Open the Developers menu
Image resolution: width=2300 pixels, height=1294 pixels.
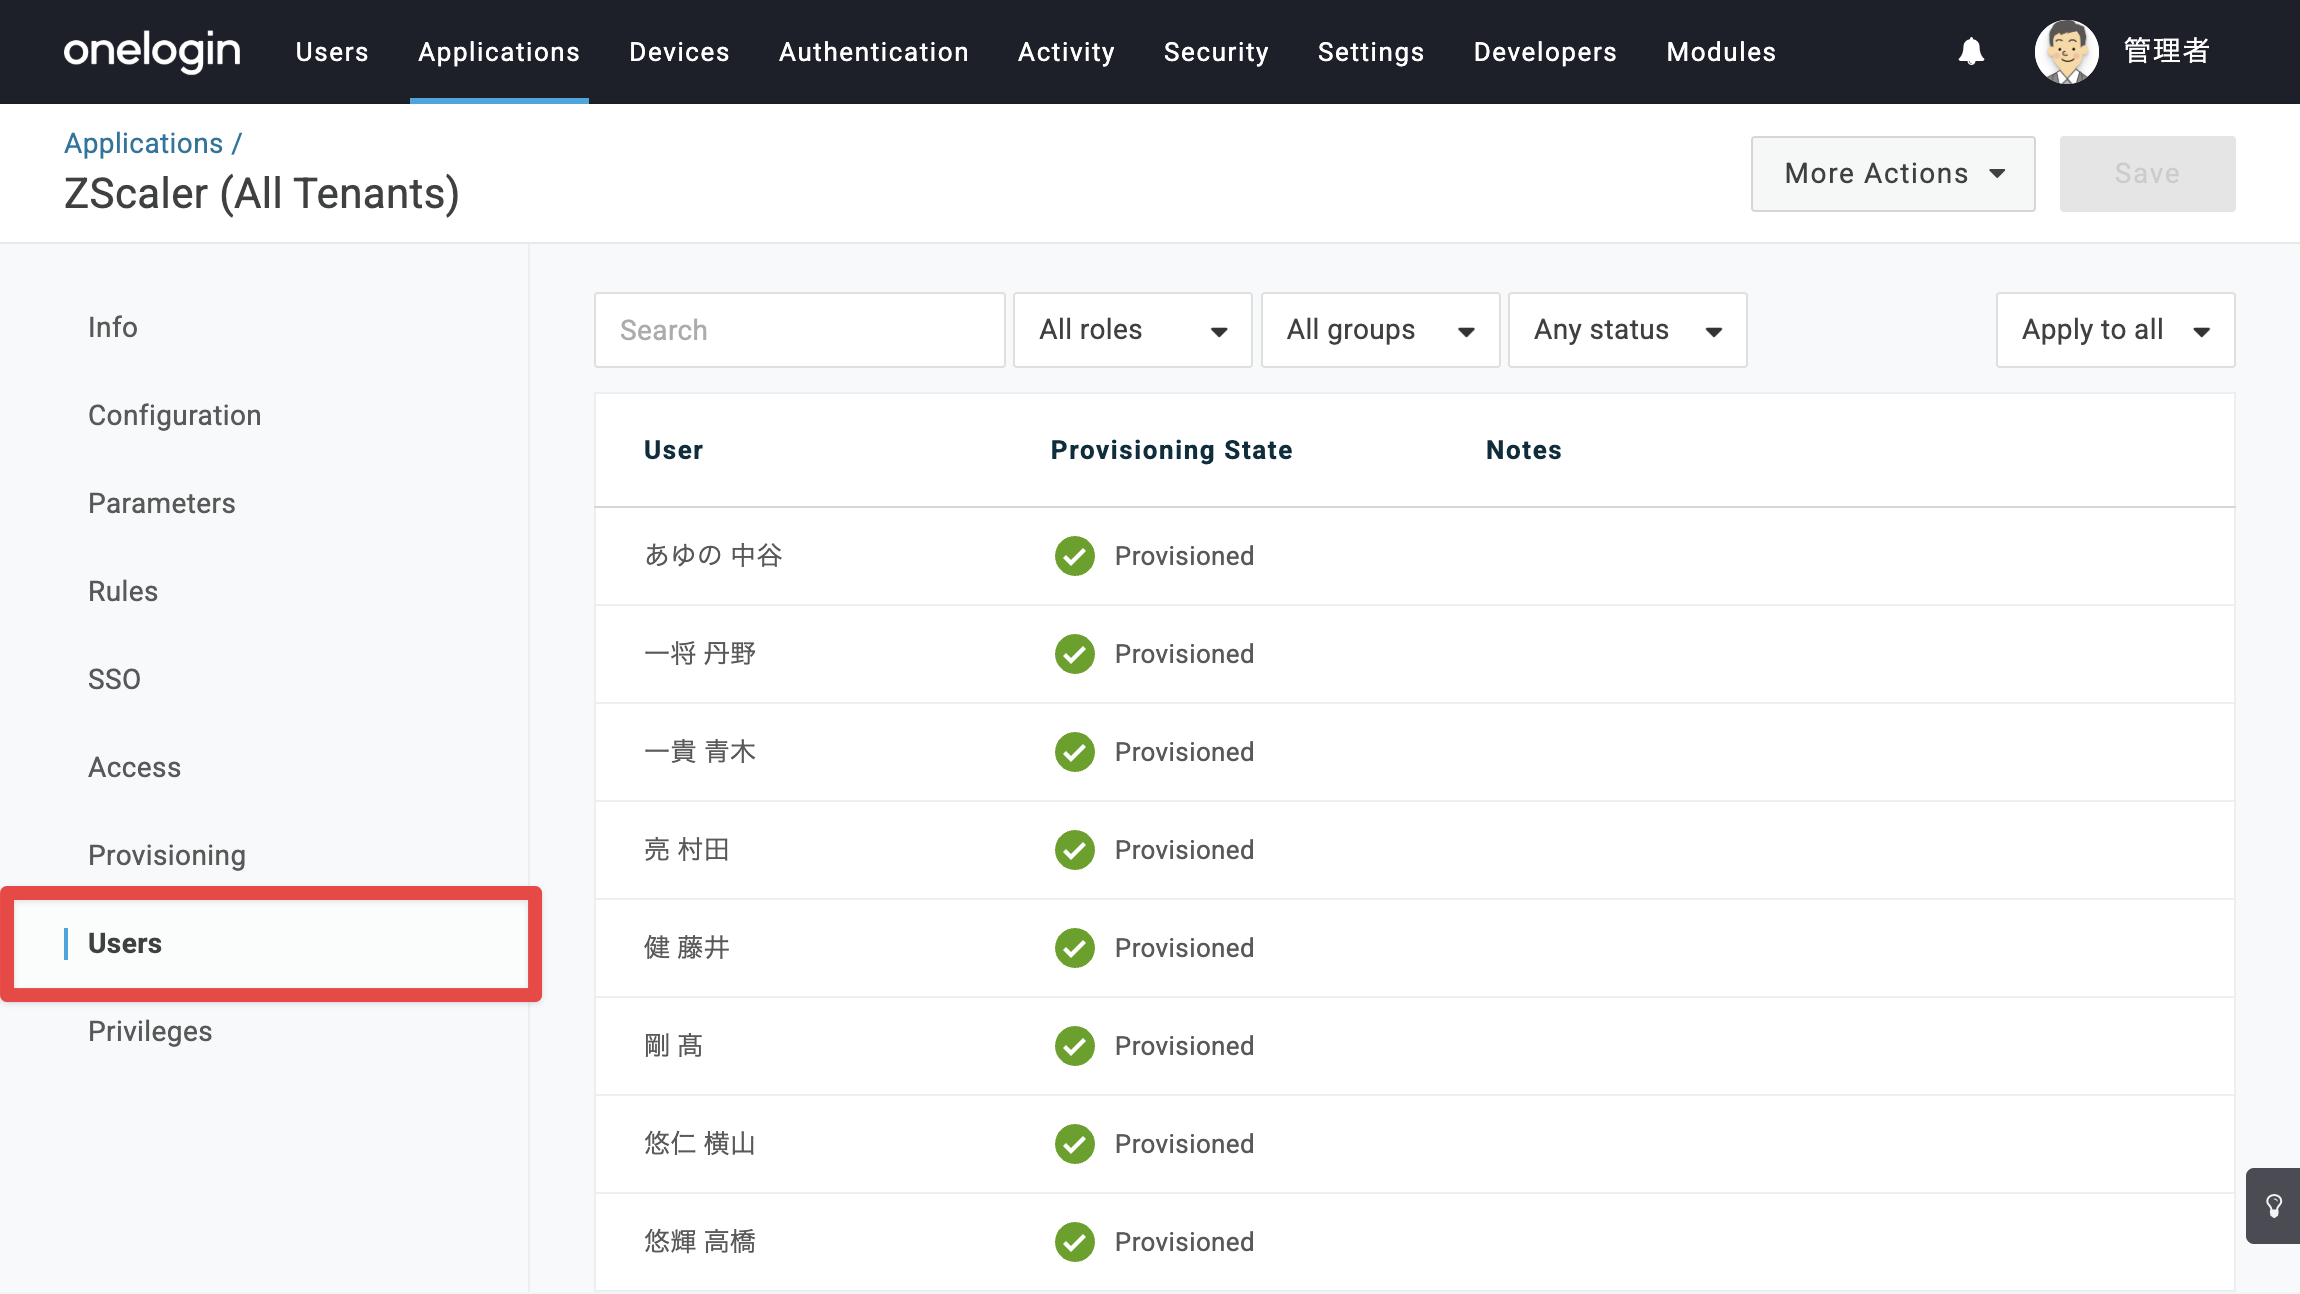click(1545, 52)
